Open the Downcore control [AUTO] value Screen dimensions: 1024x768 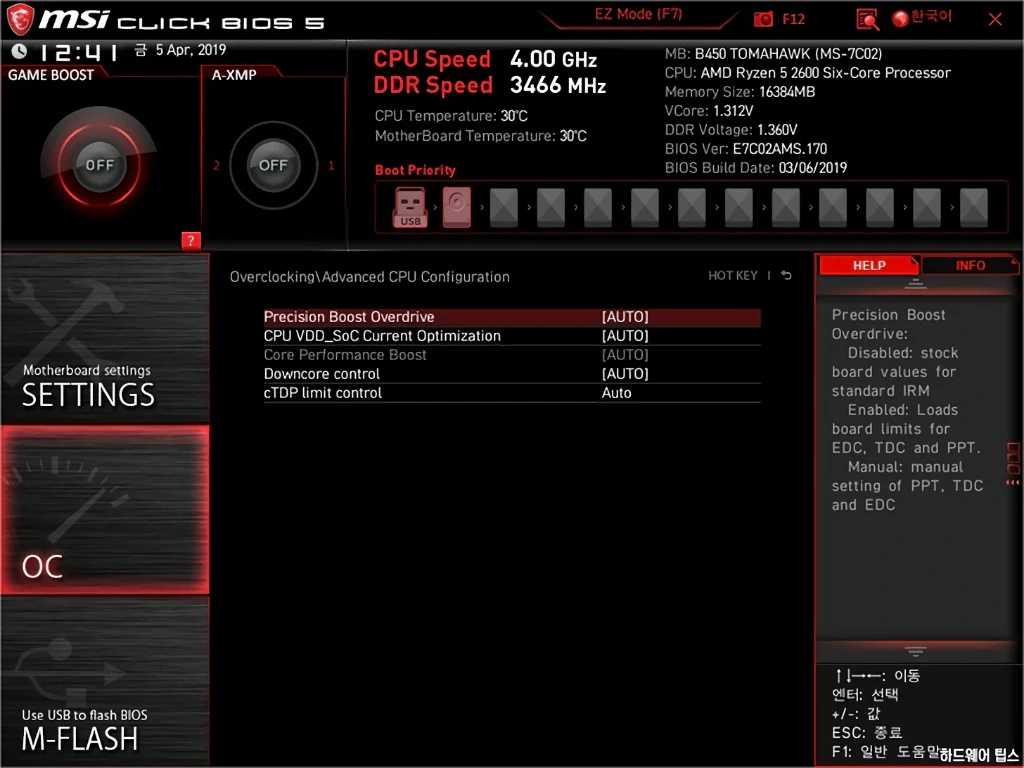(625, 374)
